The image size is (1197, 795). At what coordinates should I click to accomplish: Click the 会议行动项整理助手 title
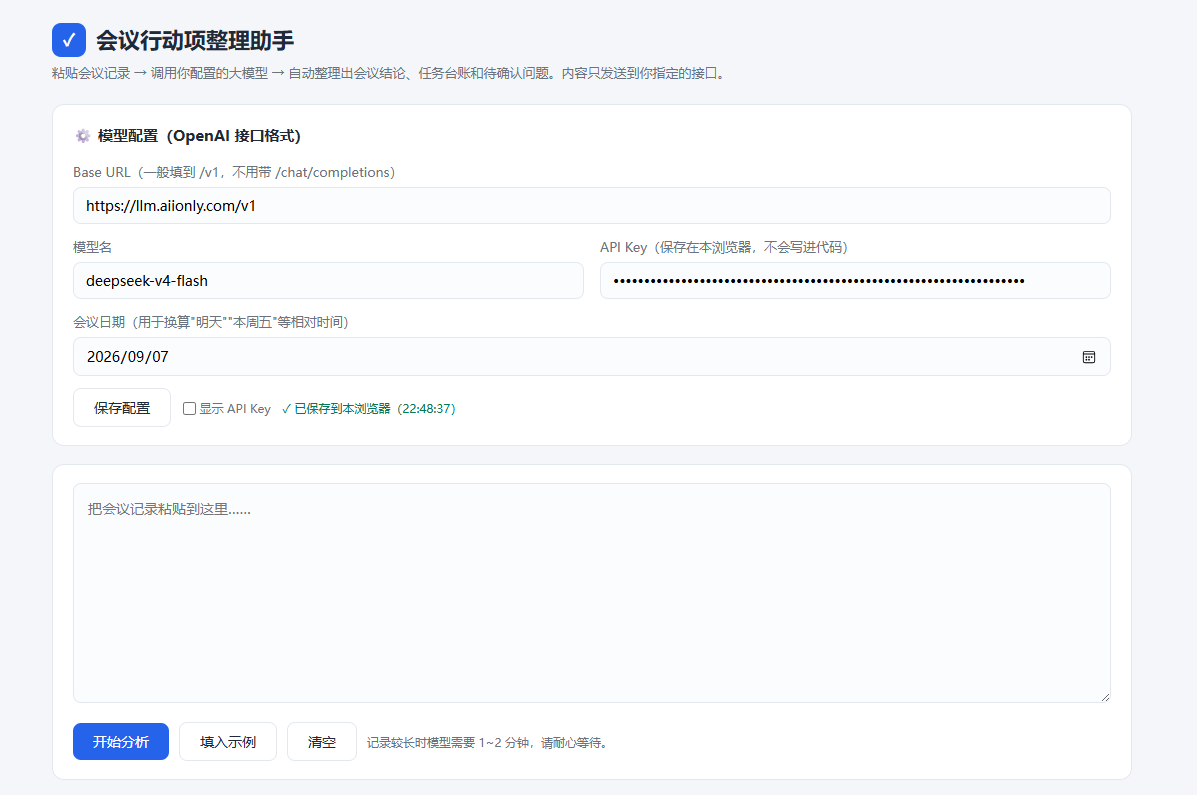[195, 40]
